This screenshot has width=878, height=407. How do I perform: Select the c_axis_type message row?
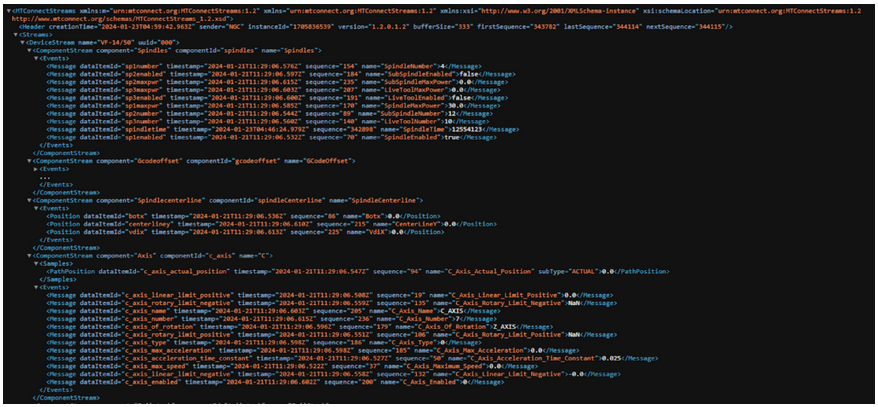[x=265, y=342]
